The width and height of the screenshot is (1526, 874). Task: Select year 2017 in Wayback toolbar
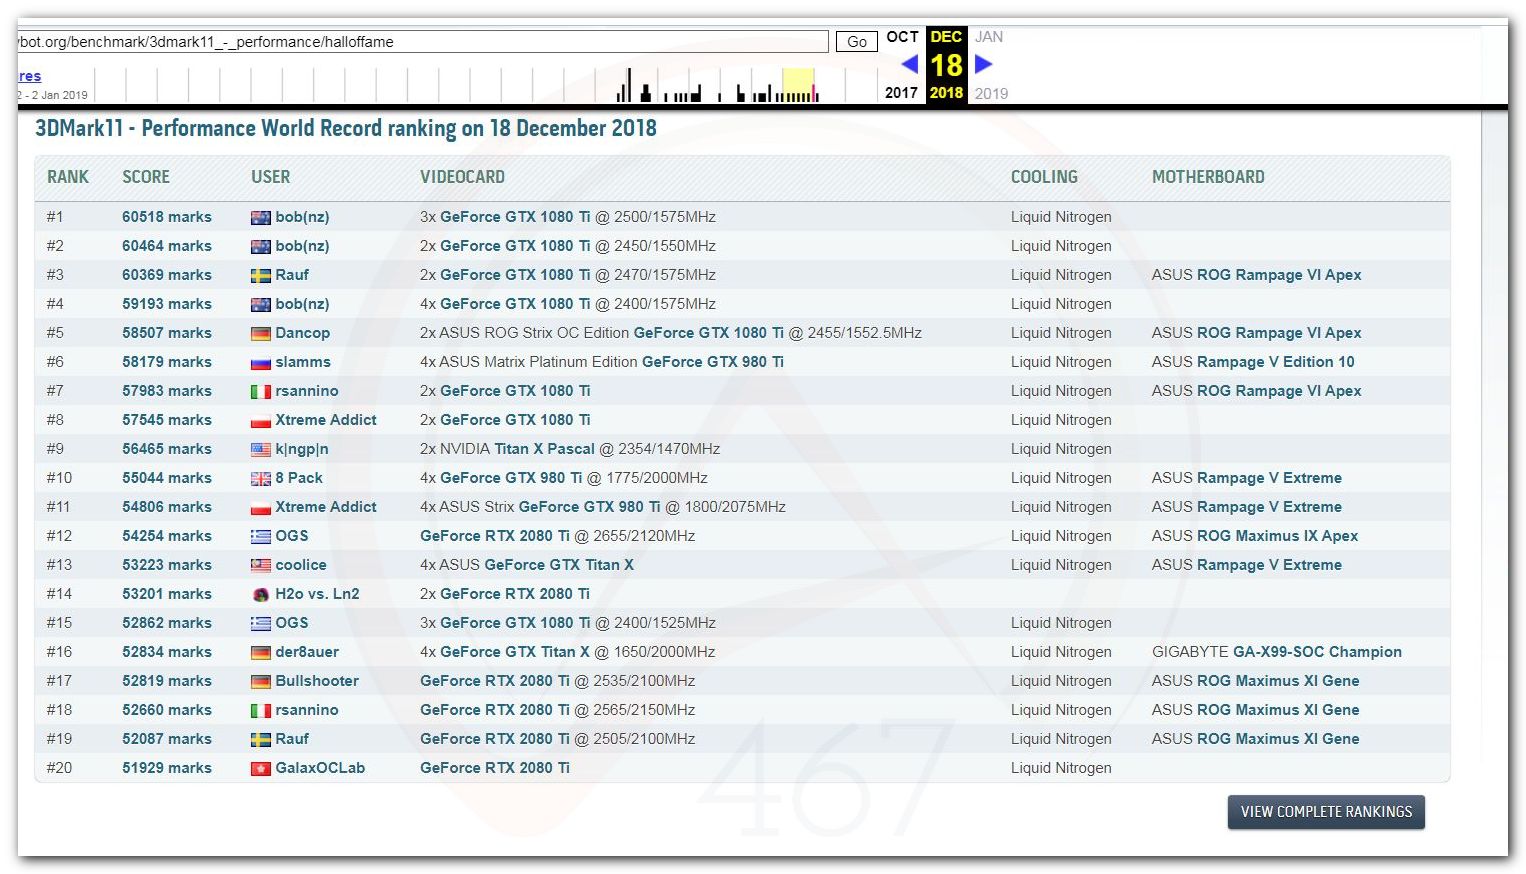coord(901,93)
